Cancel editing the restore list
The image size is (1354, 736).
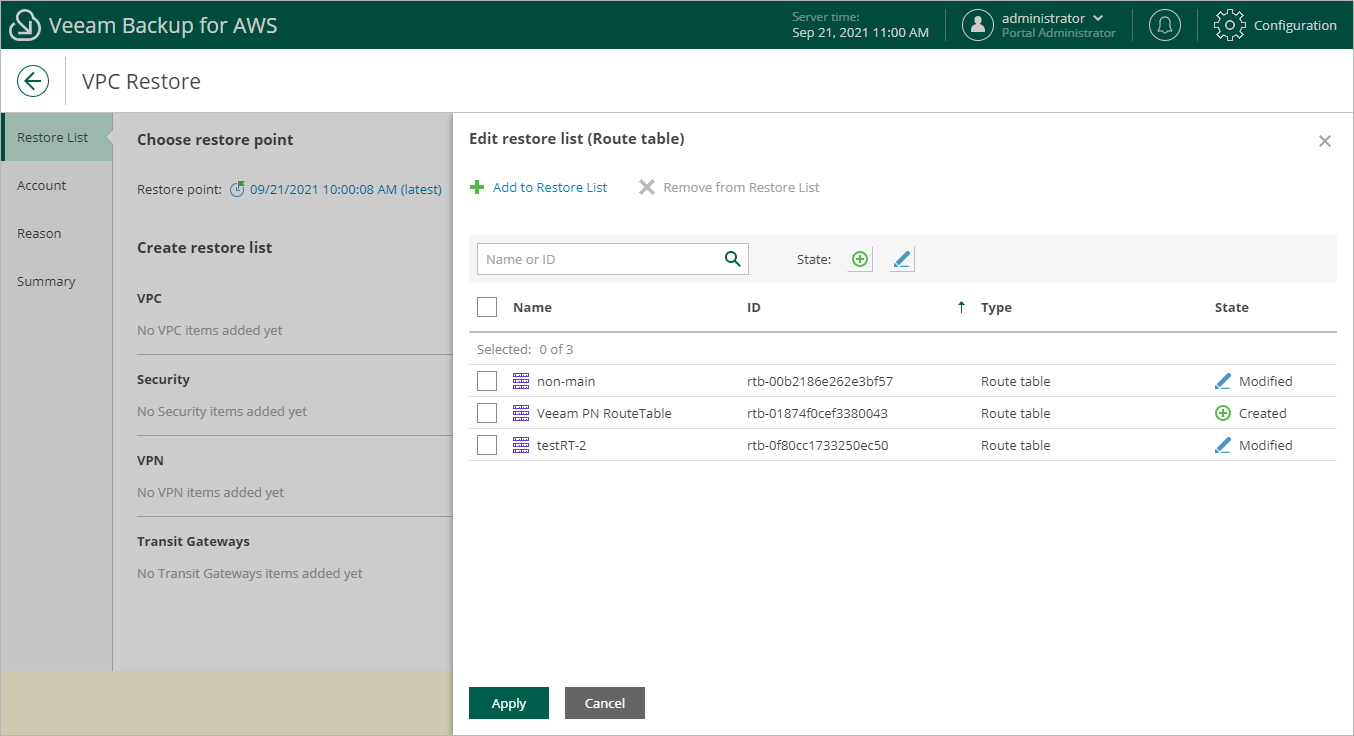click(x=604, y=703)
